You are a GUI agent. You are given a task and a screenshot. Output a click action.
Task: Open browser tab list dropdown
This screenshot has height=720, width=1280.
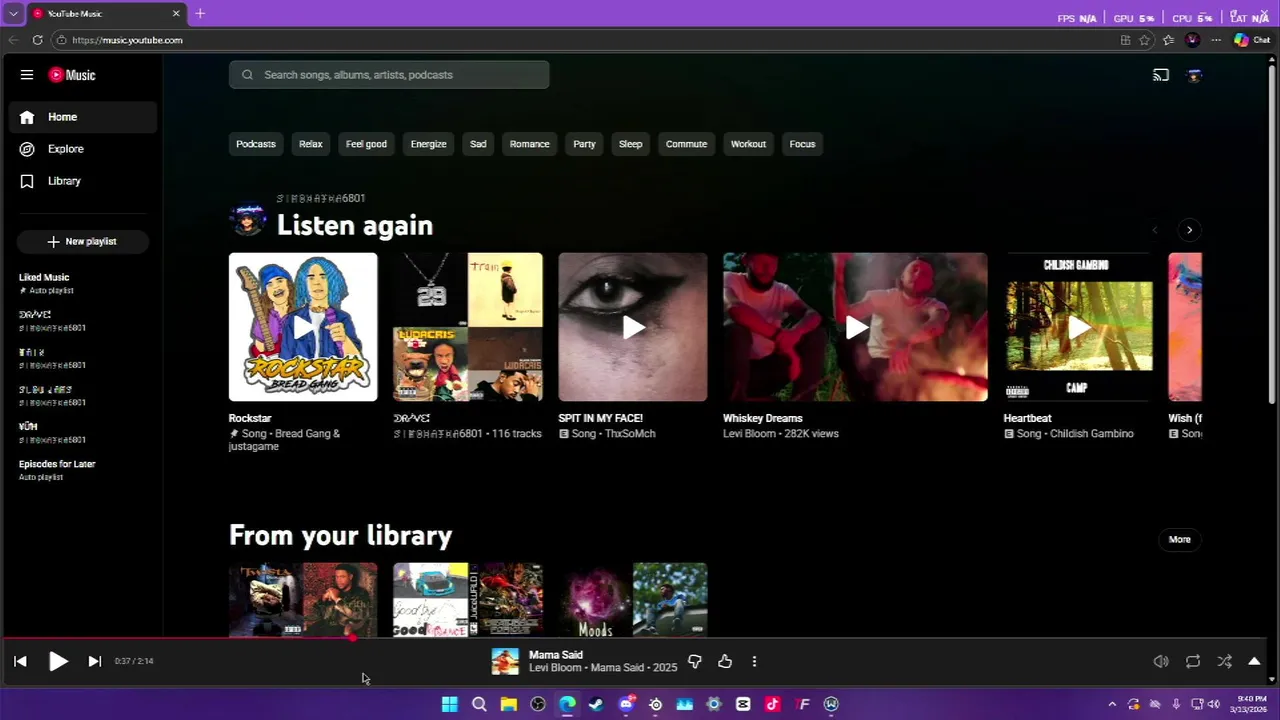tap(13, 14)
